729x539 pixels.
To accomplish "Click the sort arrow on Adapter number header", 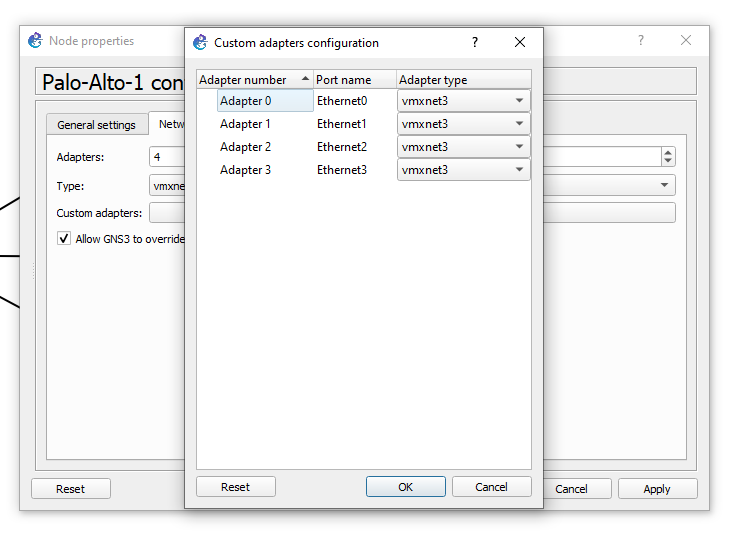I will pyautogui.click(x=305, y=79).
